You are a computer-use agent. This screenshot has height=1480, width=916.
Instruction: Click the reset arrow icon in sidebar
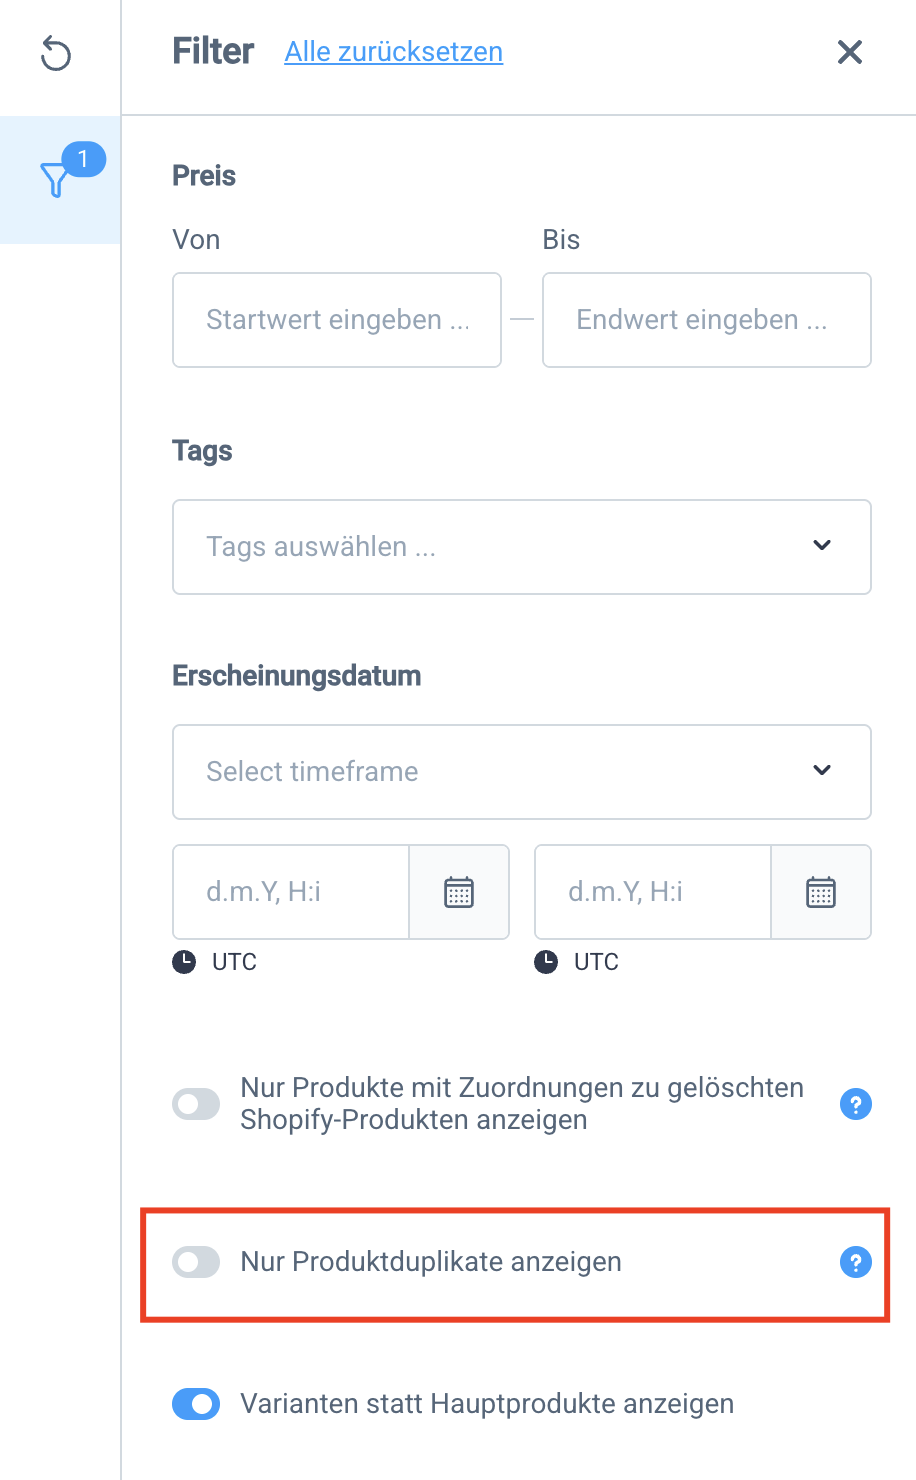tap(56, 53)
